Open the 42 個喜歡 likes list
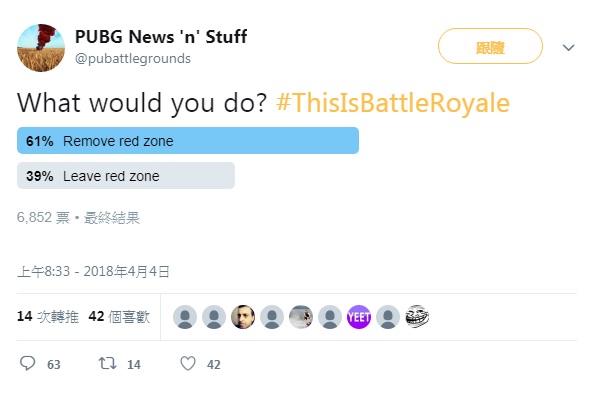This screenshot has width=607, height=395. (119, 316)
